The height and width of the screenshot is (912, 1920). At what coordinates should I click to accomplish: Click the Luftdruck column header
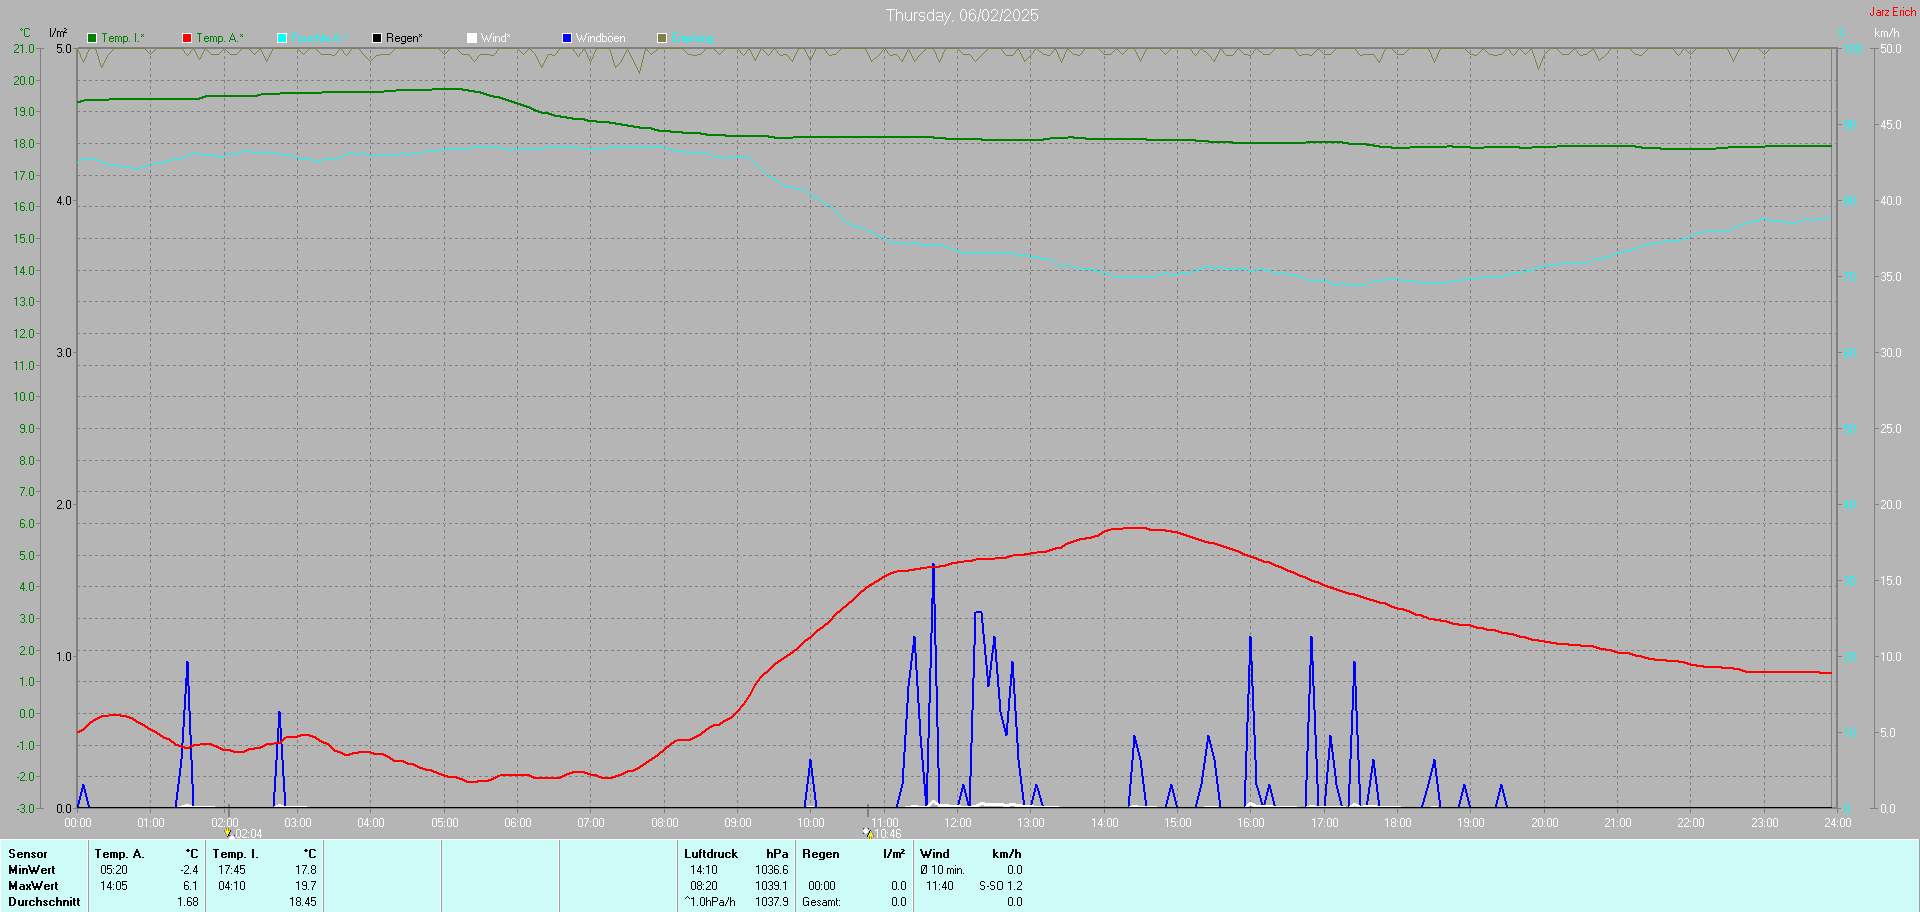click(711, 854)
